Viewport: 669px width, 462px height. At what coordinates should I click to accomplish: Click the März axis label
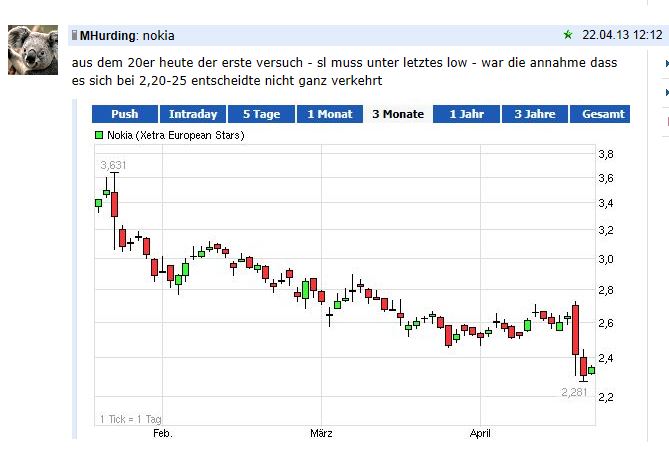(x=321, y=433)
